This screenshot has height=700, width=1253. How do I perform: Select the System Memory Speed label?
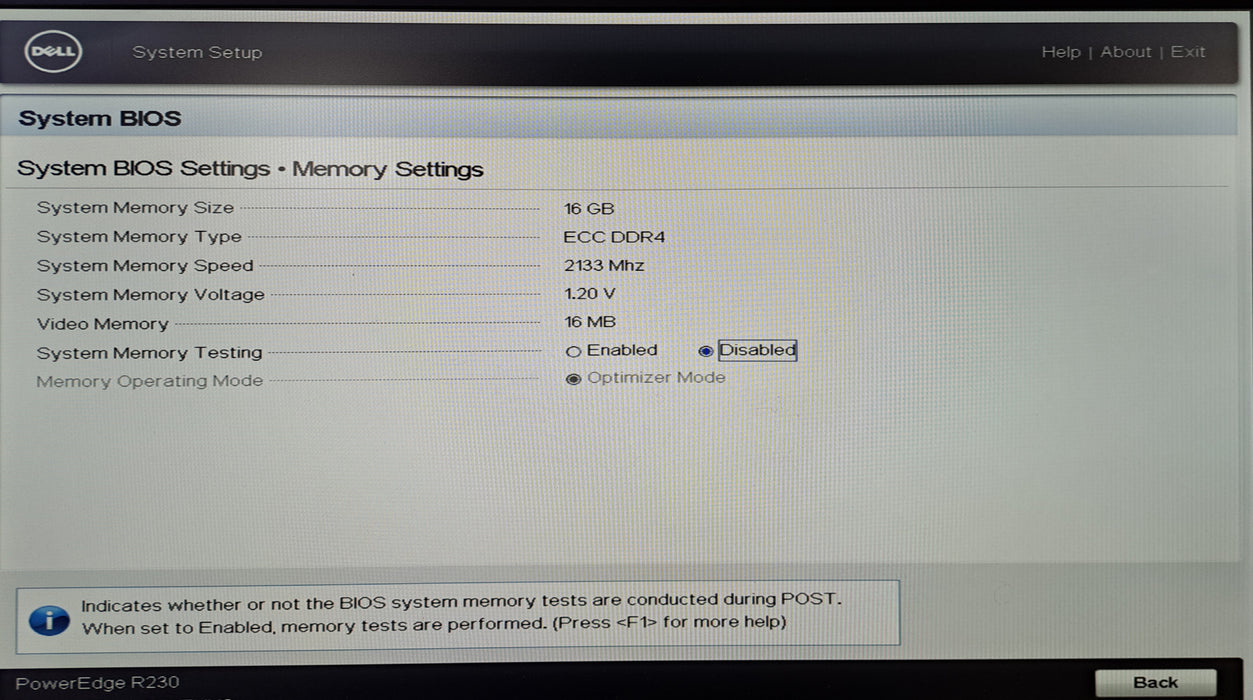click(145, 266)
